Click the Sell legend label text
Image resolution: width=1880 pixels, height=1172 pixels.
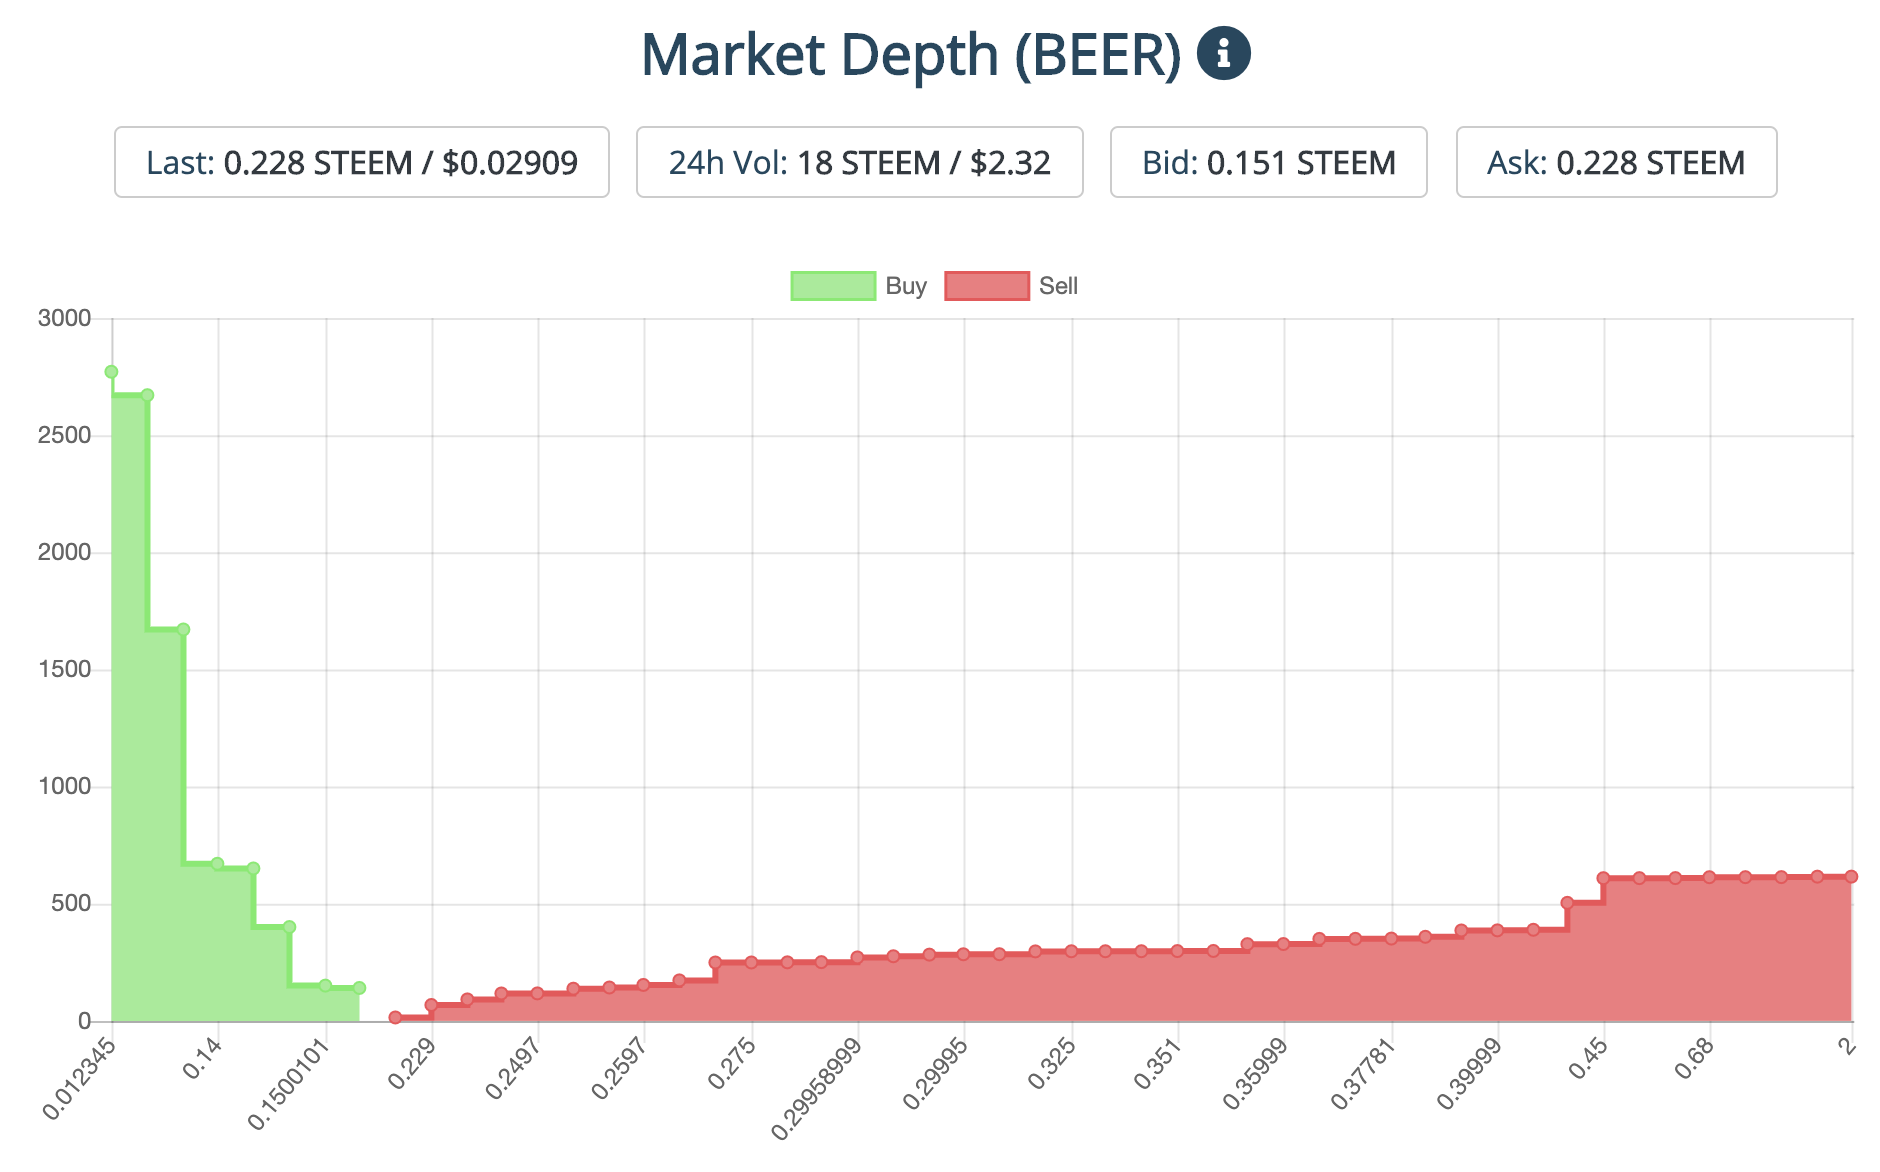(x=1058, y=286)
